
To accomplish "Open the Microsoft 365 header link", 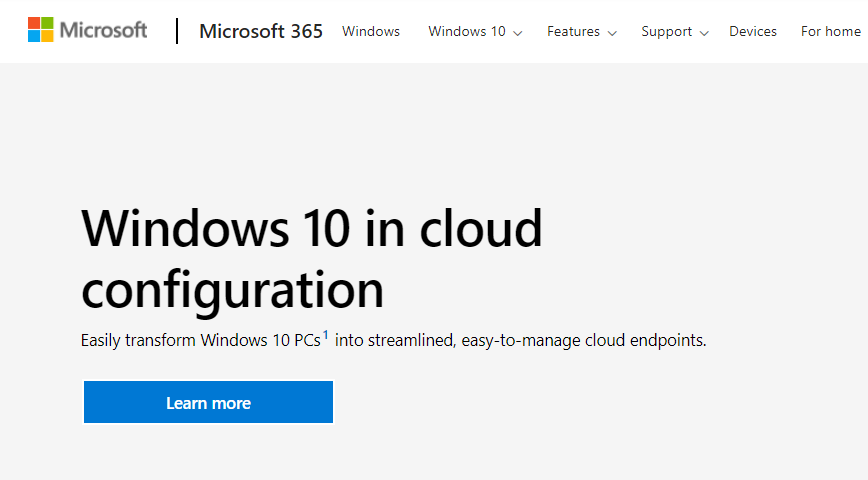I will (261, 31).
